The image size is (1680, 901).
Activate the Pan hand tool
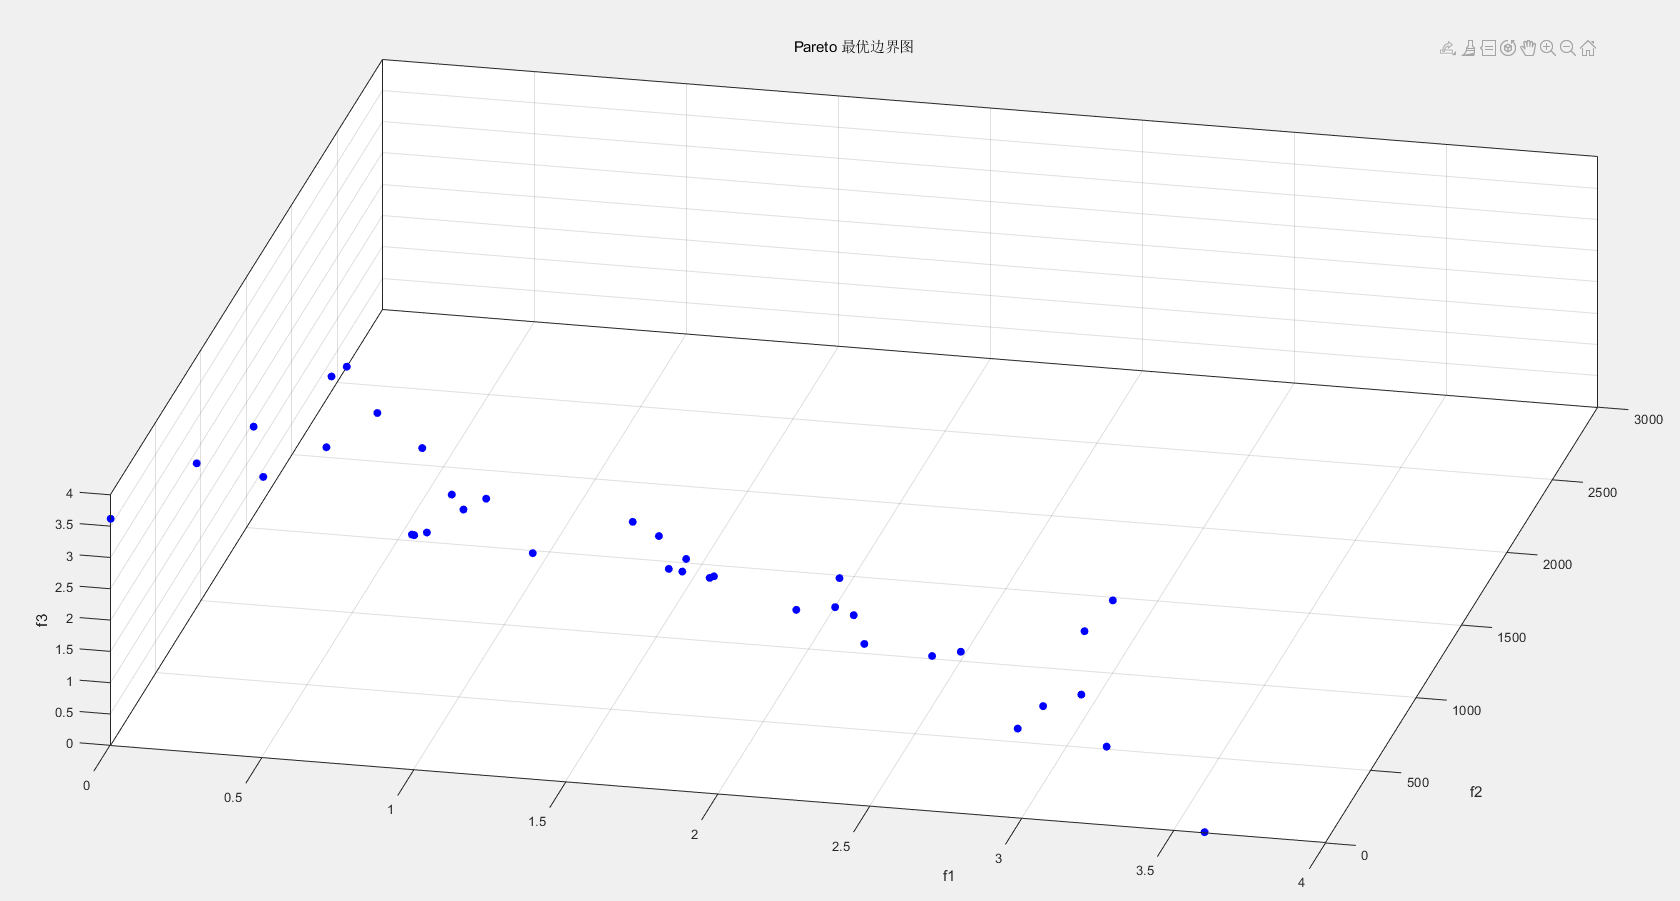click(1528, 48)
